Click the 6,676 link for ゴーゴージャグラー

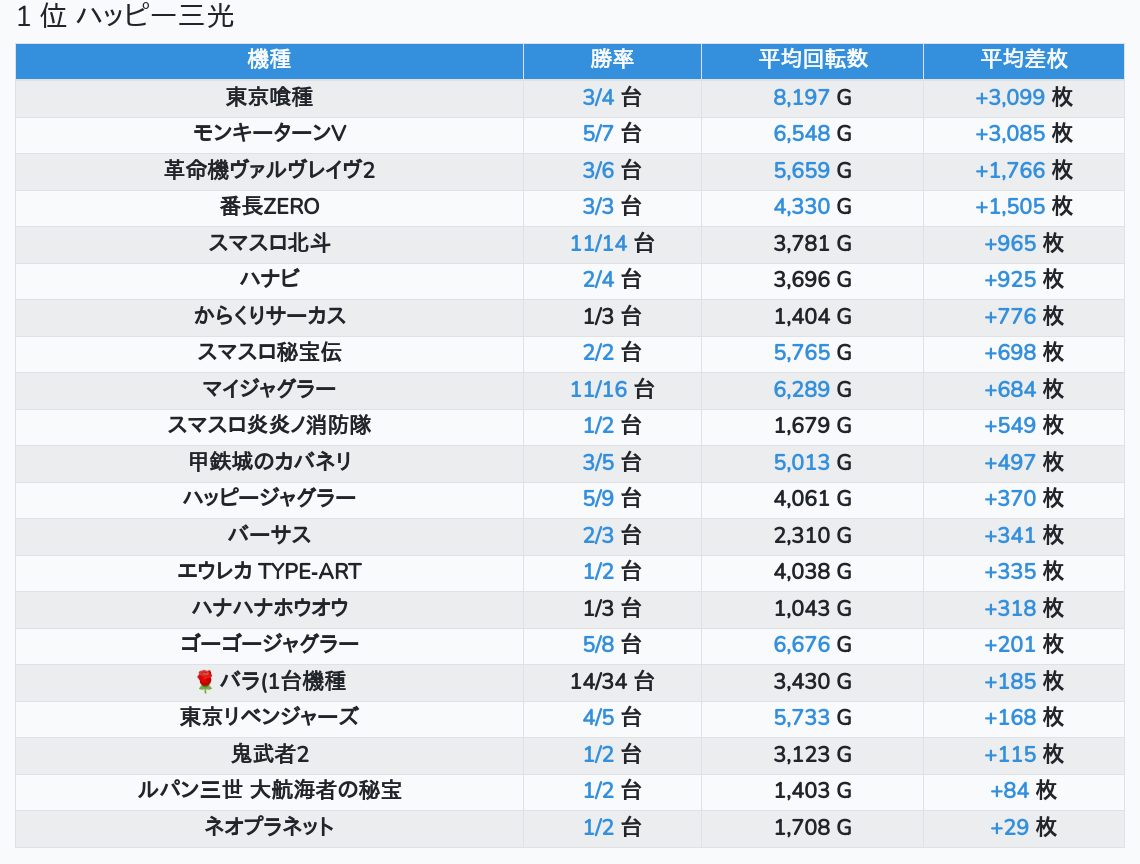(801, 644)
